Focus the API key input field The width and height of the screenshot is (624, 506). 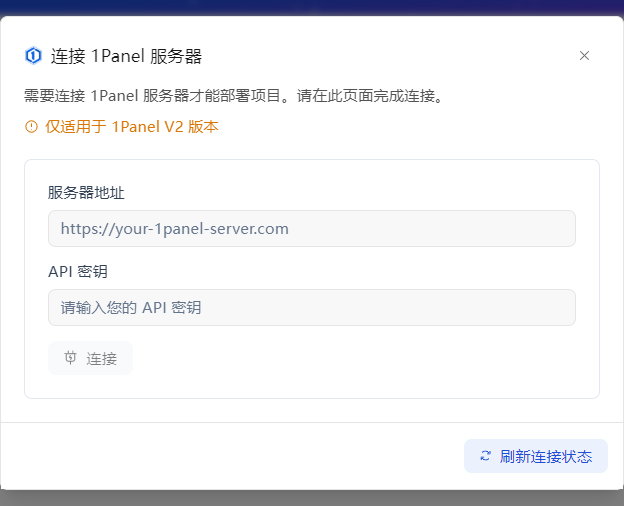coord(312,307)
